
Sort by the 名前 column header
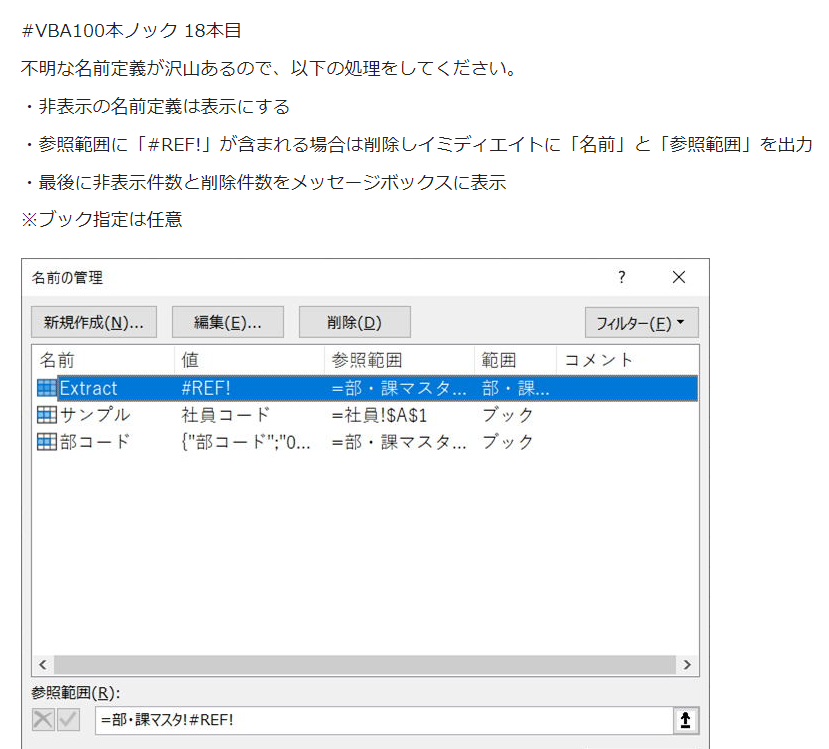click(x=103, y=360)
